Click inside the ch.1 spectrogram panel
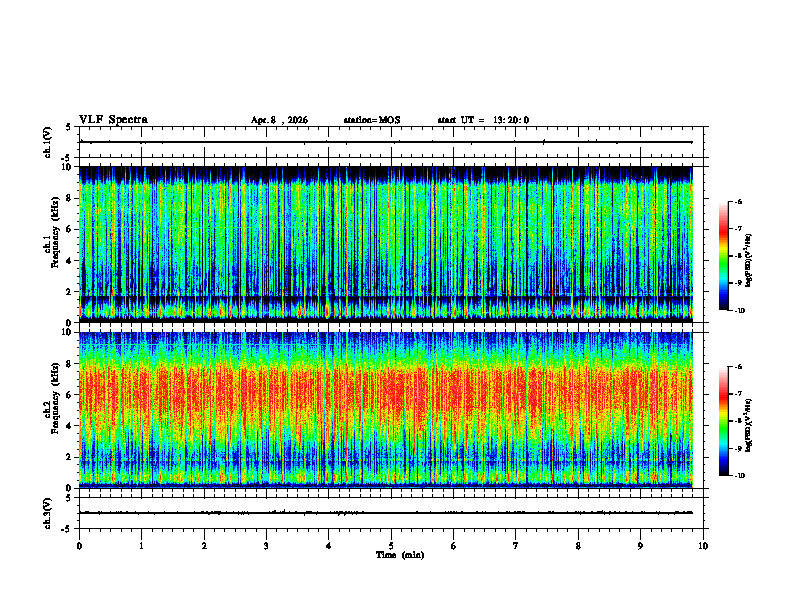 [386, 244]
